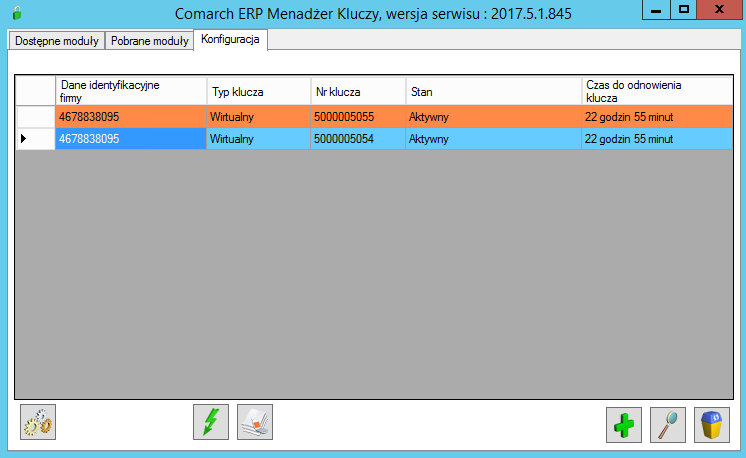Screen dimensions: 746x458
Task: Open the gears settings icon button
Action: point(38,422)
